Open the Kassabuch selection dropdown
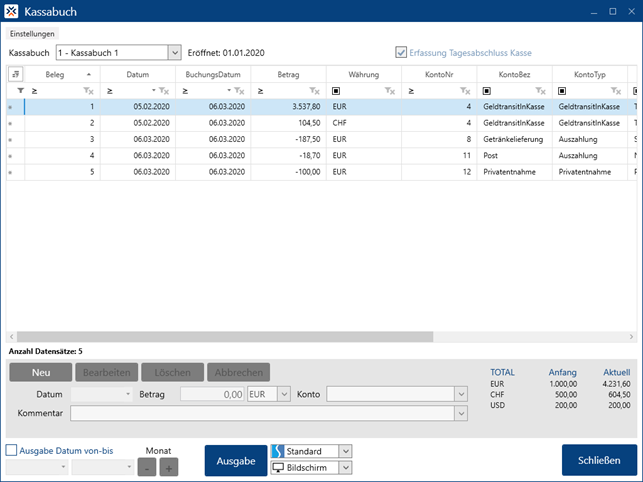The width and height of the screenshot is (643, 482). click(x=174, y=52)
